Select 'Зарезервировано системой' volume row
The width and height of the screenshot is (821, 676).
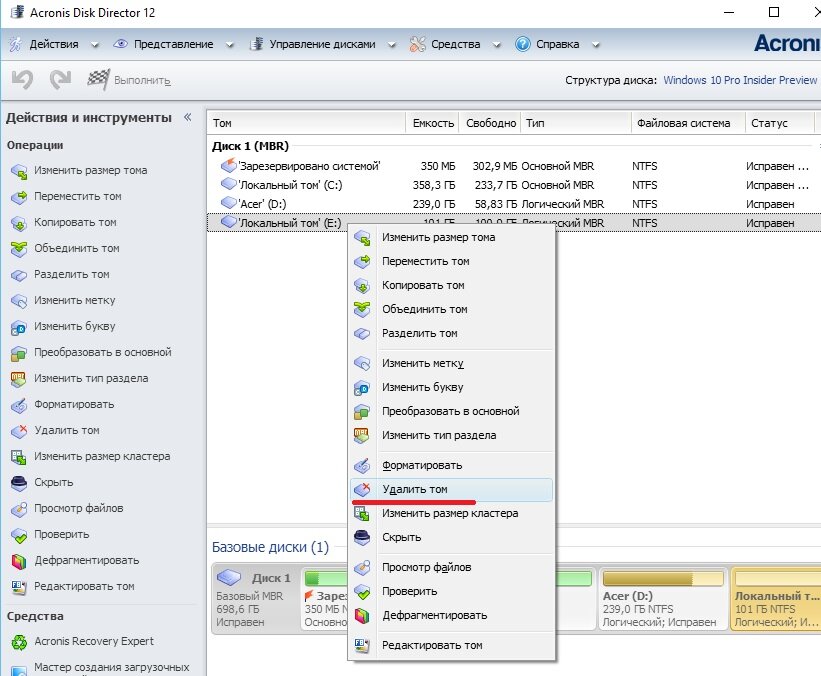coord(514,167)
